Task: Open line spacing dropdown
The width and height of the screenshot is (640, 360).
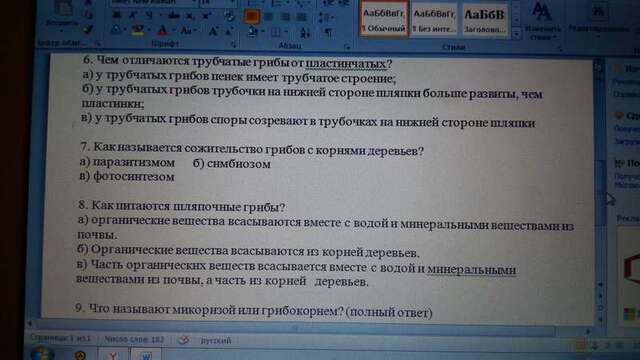Action: pyautogui.click(x=325, y=17)
